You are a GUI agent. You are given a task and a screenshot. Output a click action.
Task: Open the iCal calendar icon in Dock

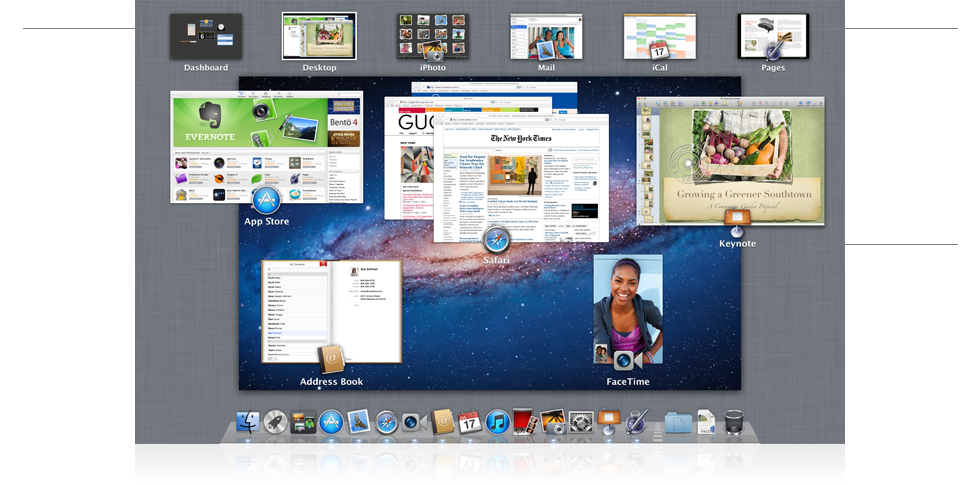[x=469, y=422]
